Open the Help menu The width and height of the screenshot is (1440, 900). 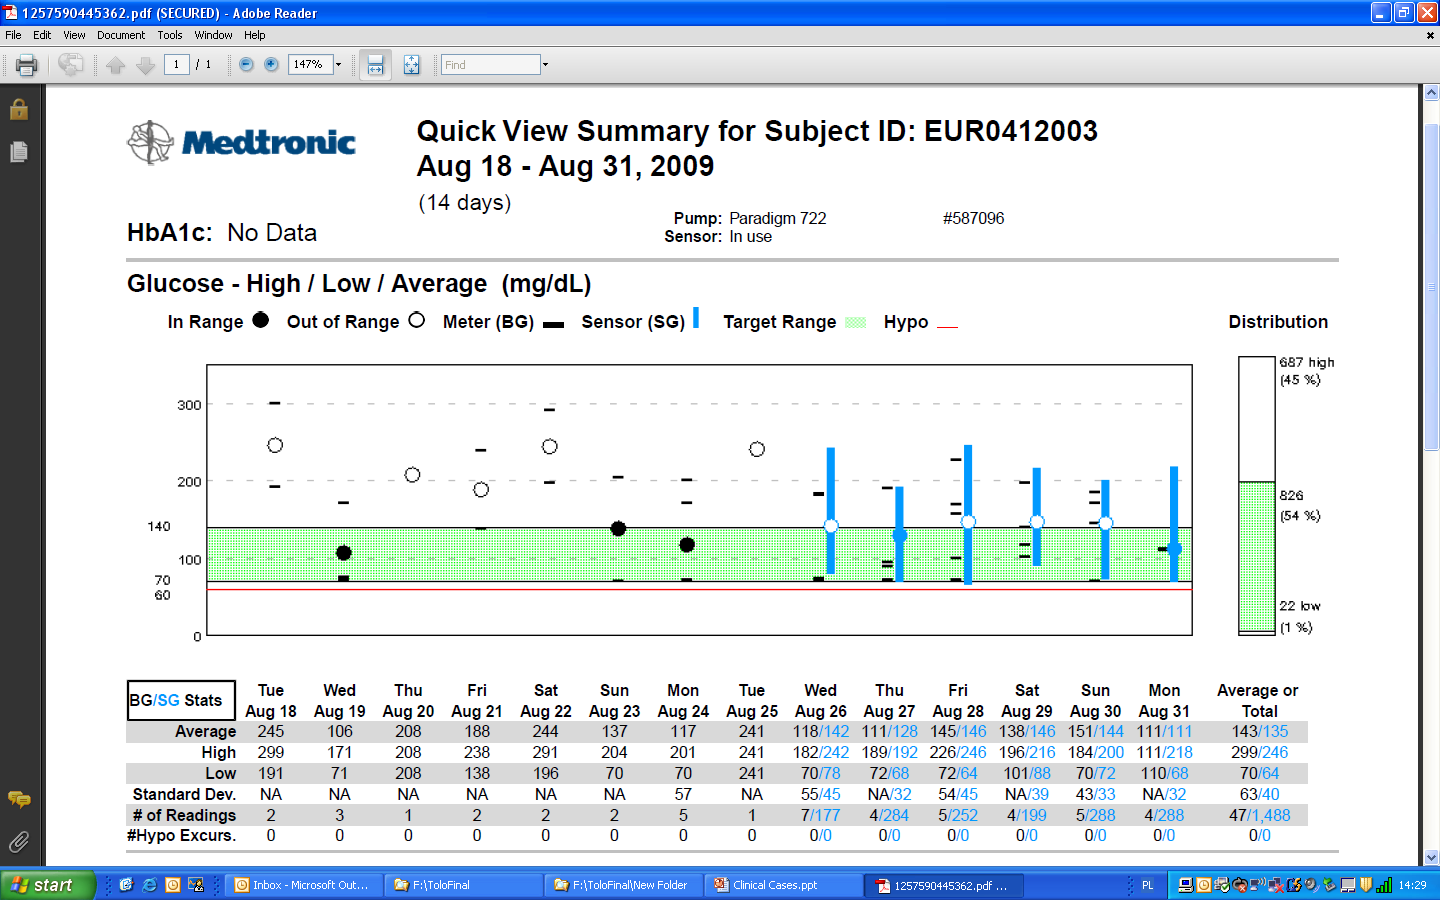[x=255, y=35]
